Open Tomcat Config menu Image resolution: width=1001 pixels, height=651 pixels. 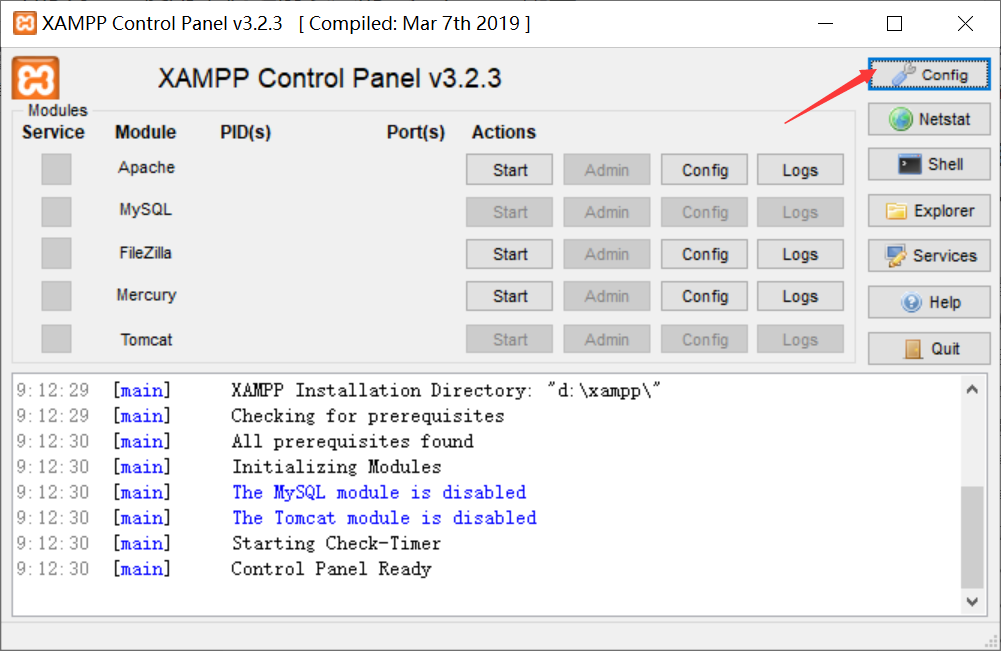704,339
